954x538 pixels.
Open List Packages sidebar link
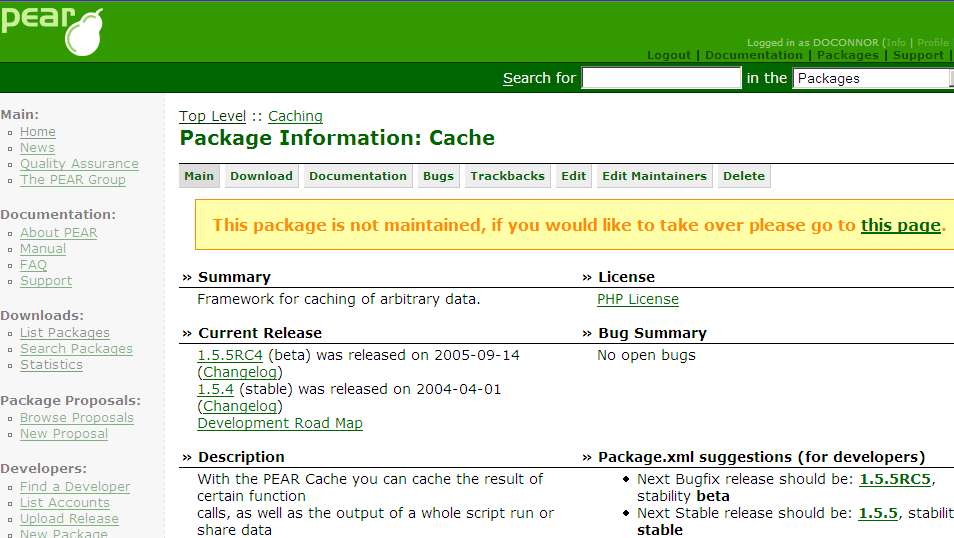(65, 333)
